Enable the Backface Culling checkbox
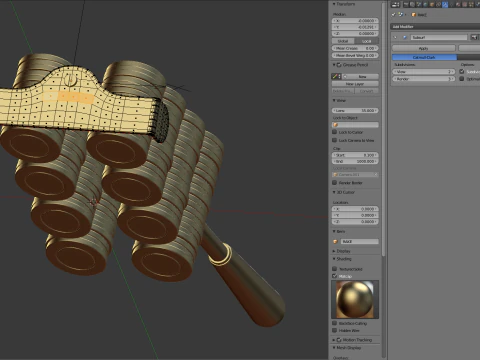Image resolution: width=480 pixels, height=360 pixels. 334,323
